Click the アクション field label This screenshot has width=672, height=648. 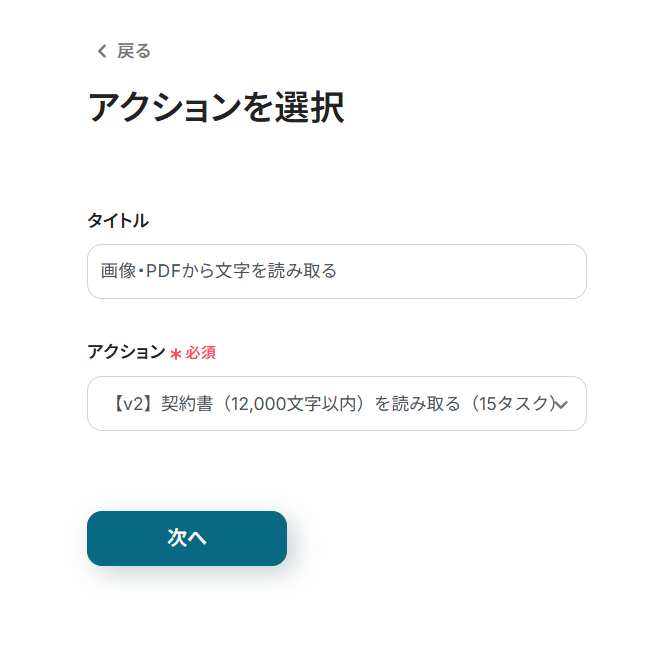point(126,352)
